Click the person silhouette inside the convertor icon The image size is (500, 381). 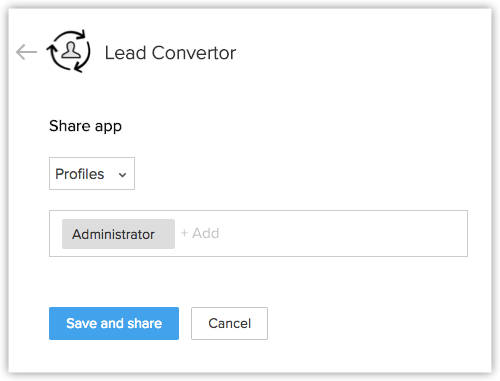pos(71,50)
